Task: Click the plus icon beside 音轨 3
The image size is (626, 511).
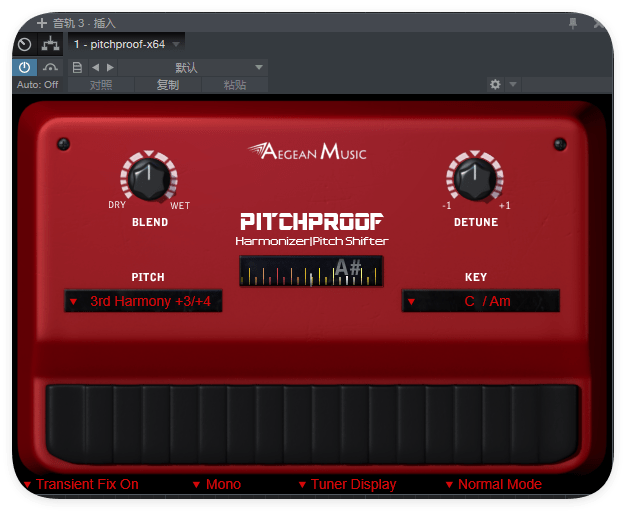Action: [42, 23]
